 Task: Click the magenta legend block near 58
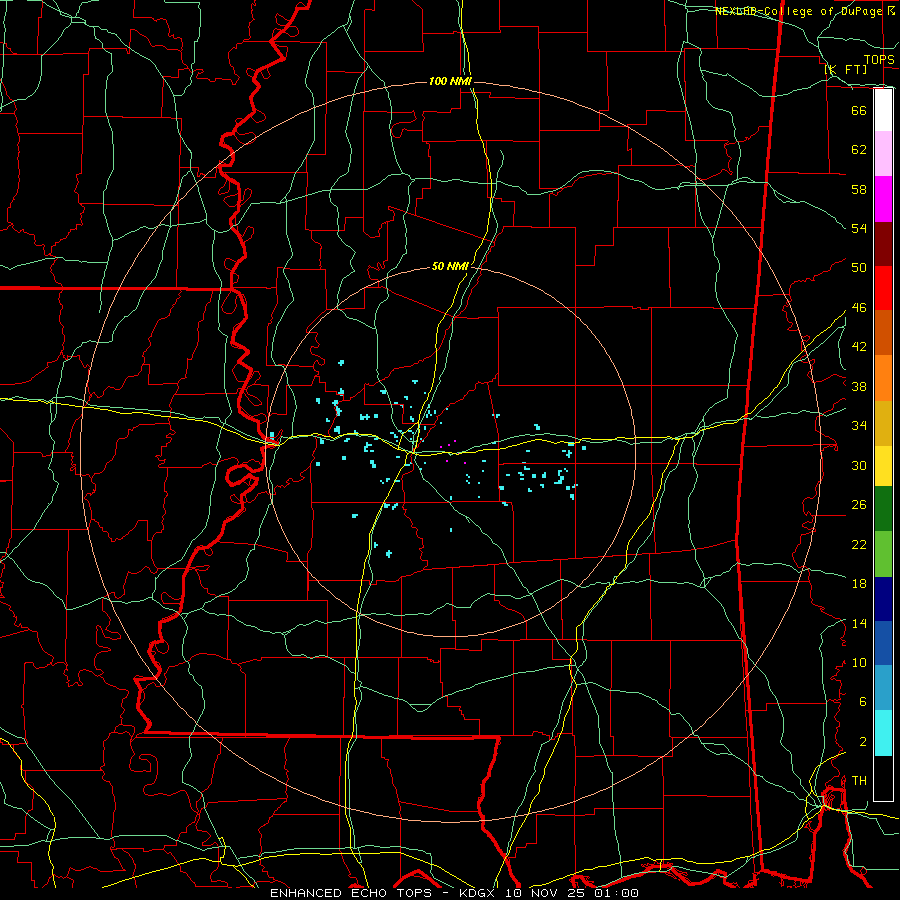883,199
